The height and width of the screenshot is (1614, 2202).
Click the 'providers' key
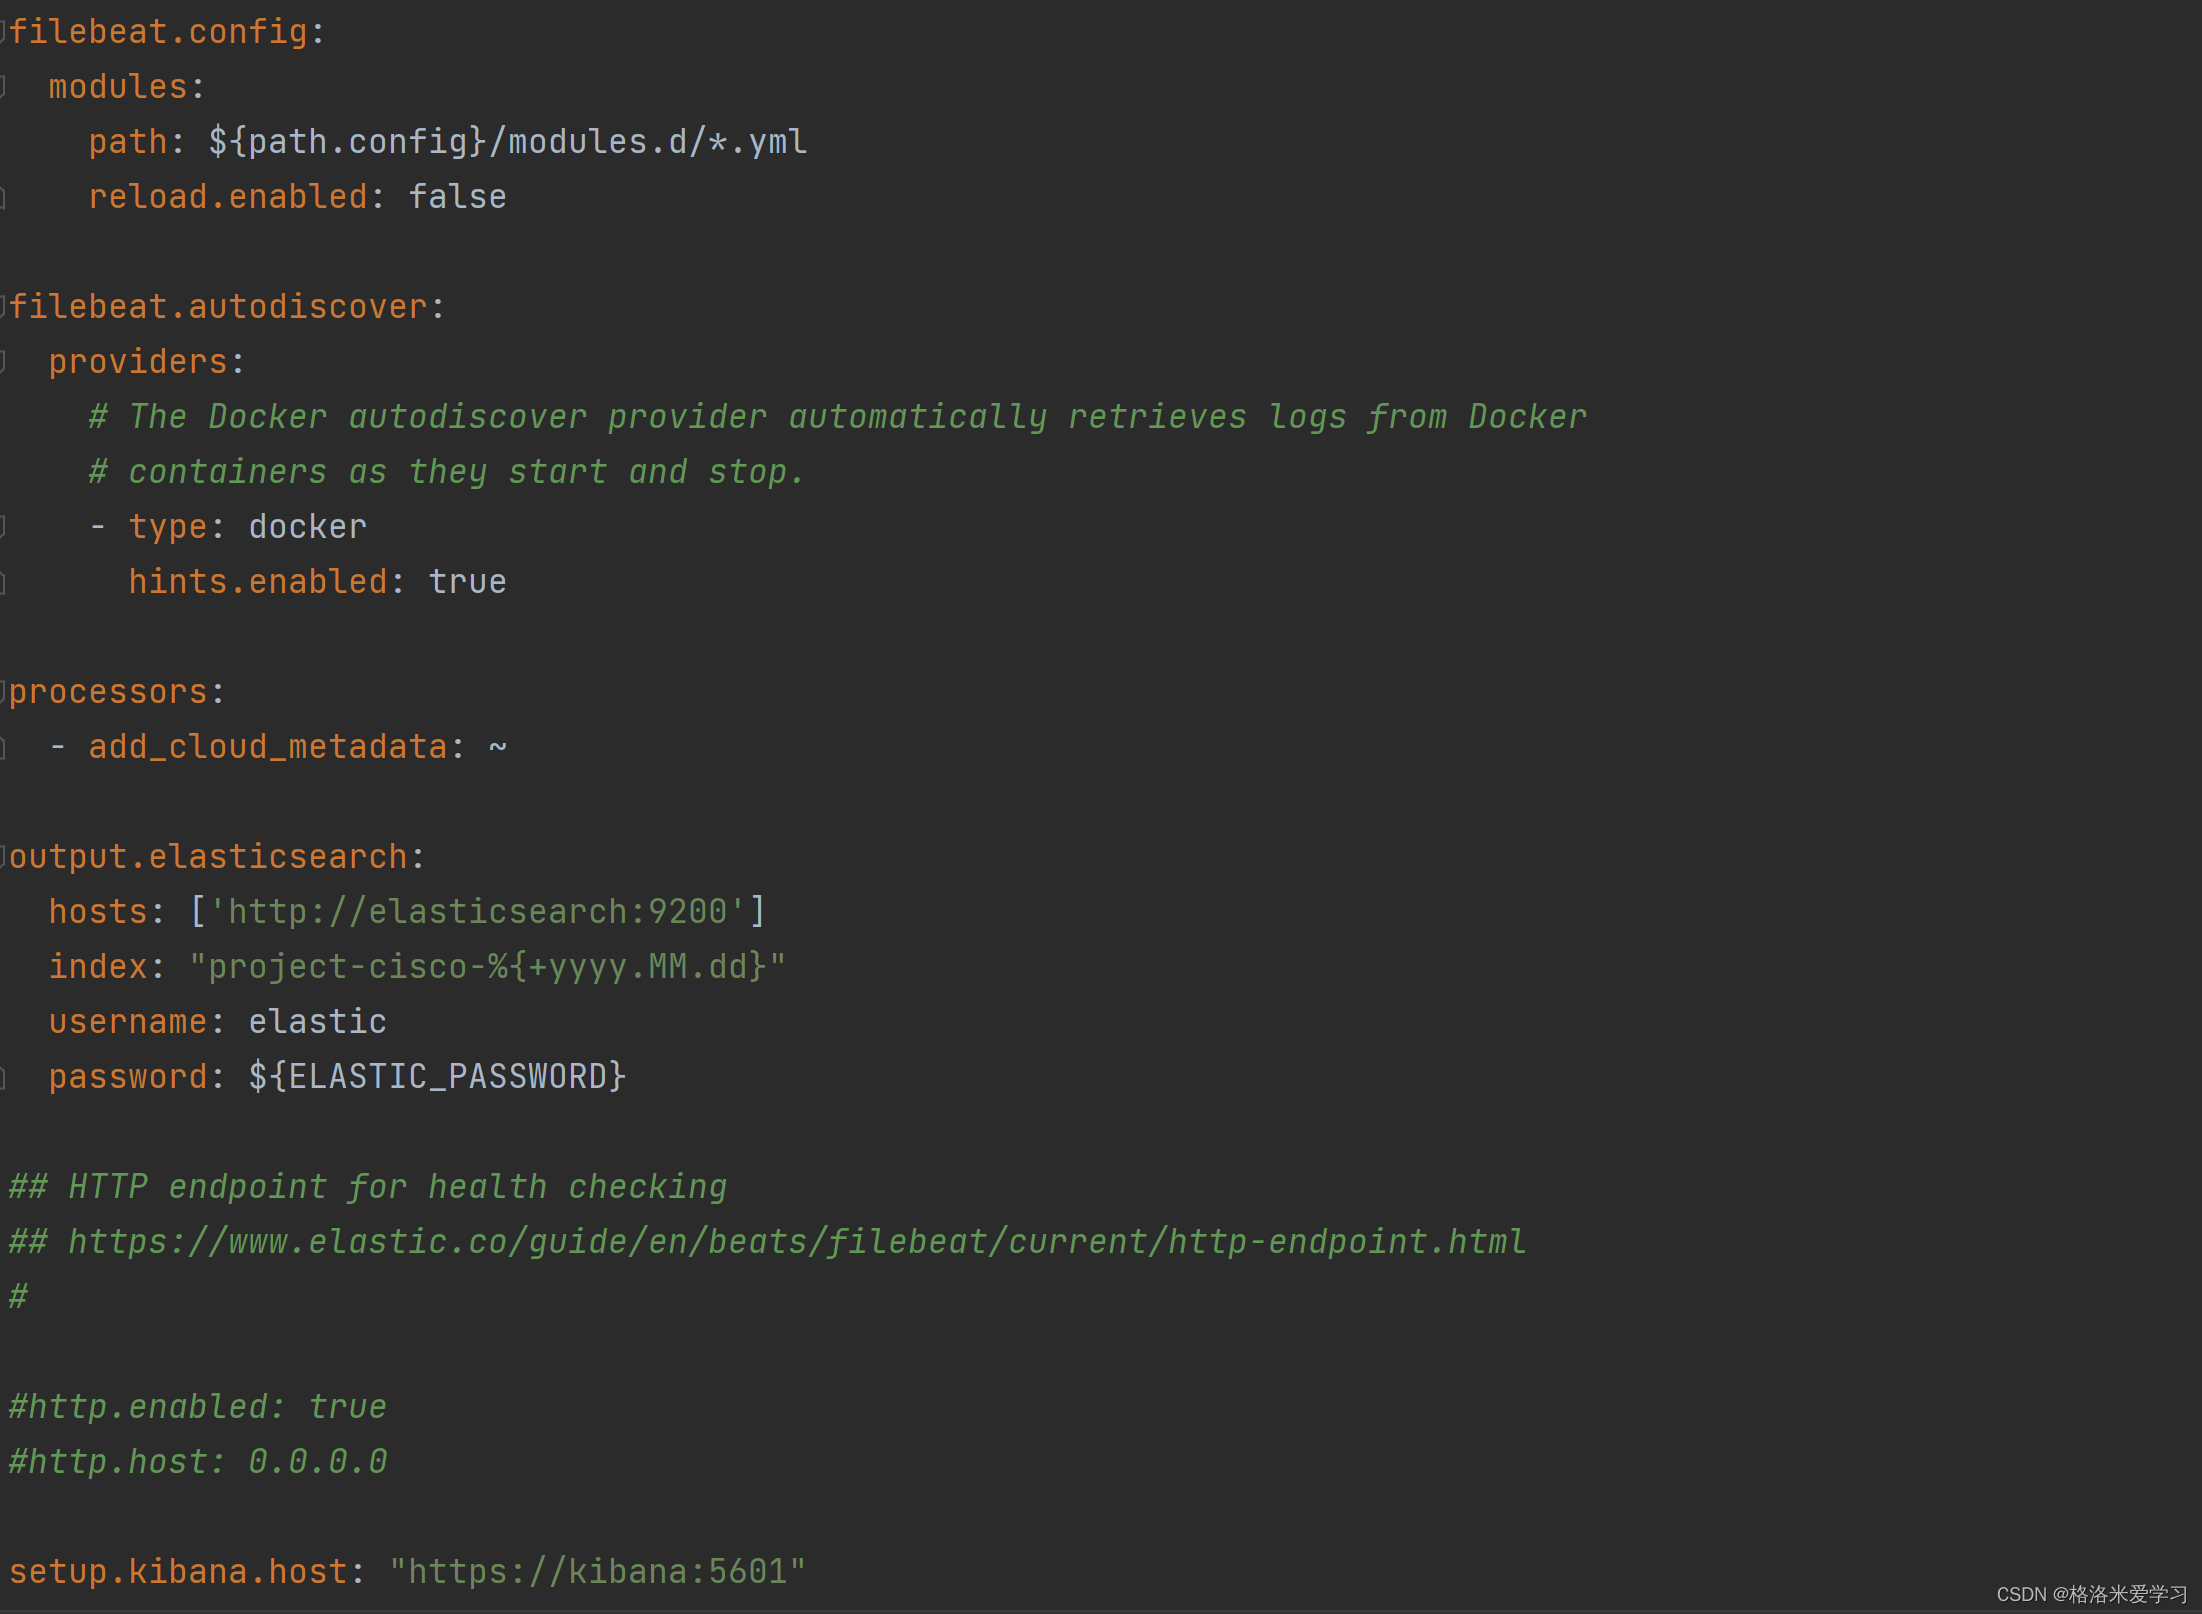(x=138, y=362)
